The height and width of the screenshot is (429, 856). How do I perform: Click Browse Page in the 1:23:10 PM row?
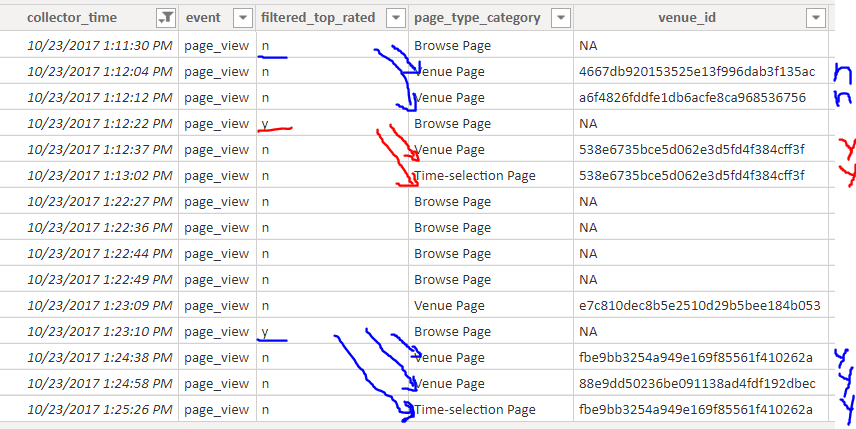click(452, 332)
